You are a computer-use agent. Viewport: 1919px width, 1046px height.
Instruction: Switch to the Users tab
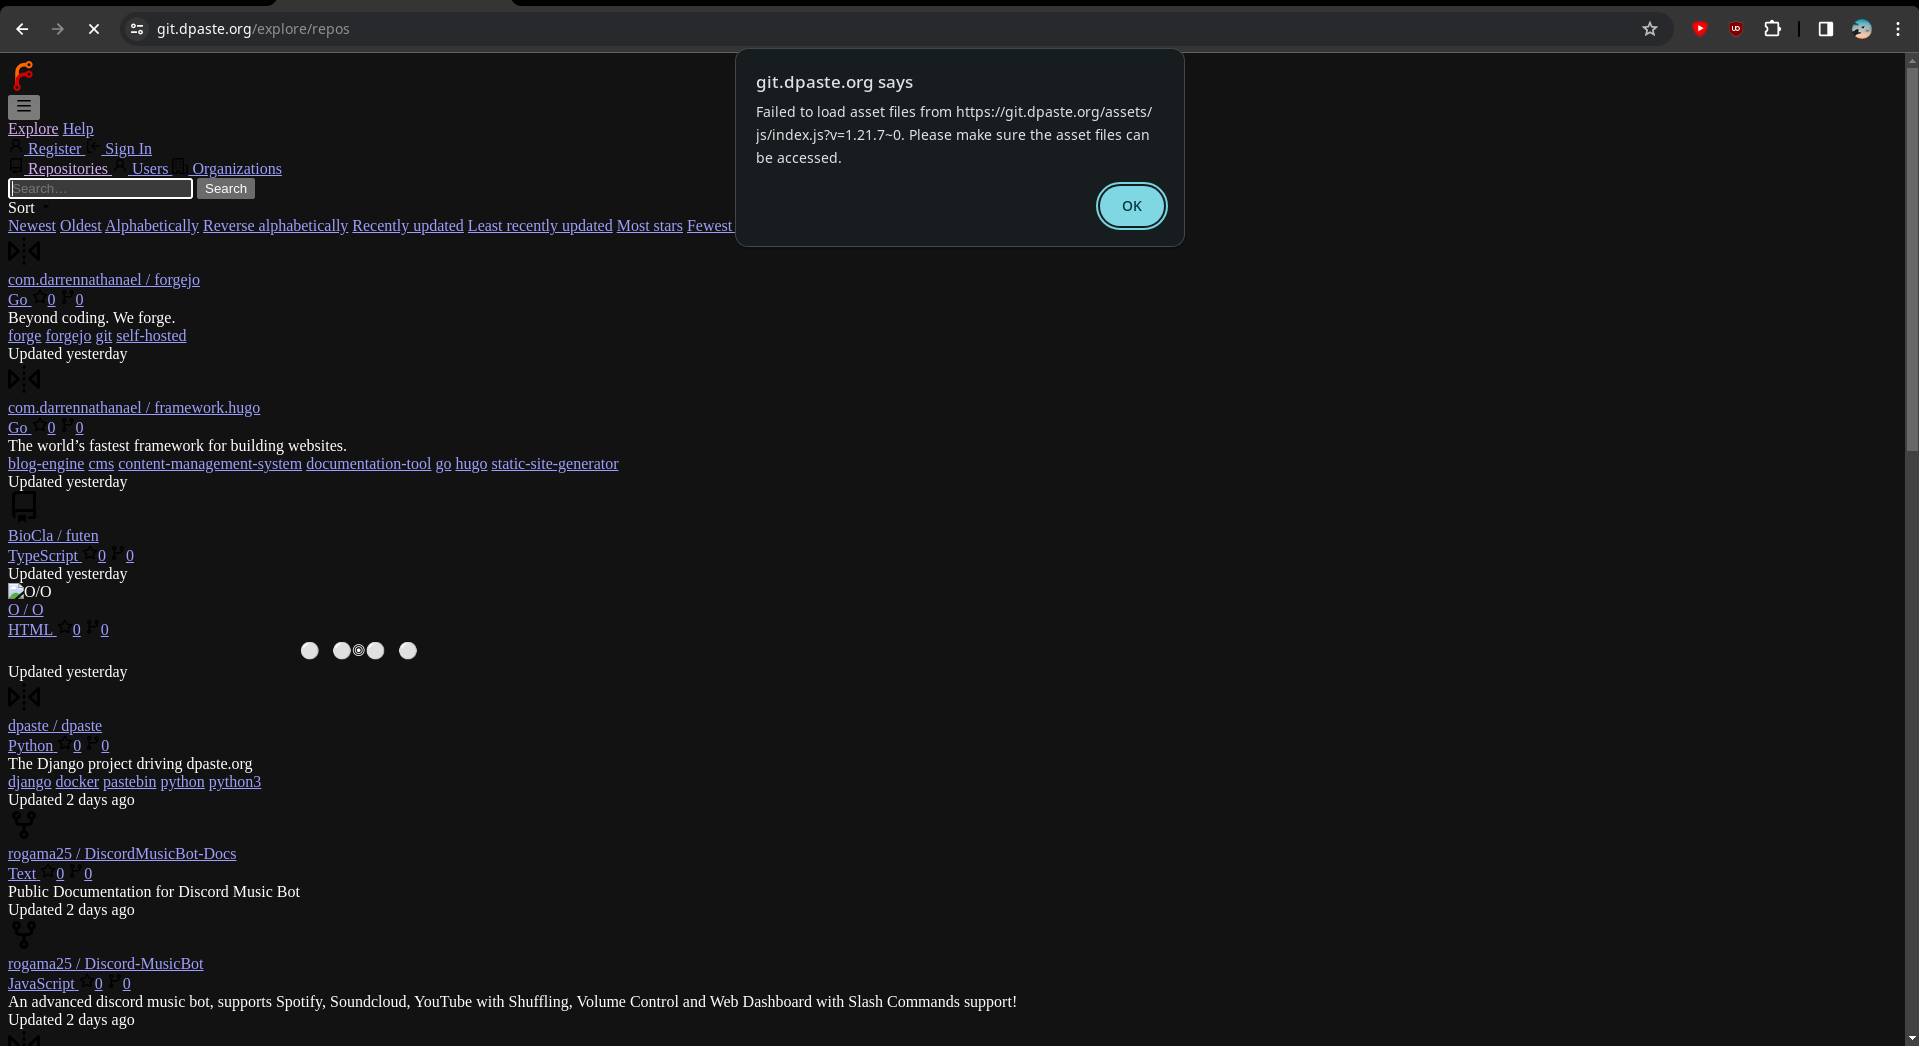point(149,169)
